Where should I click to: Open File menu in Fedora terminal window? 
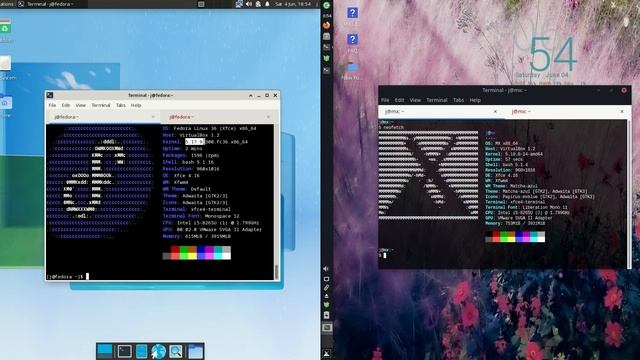point(52,105)
